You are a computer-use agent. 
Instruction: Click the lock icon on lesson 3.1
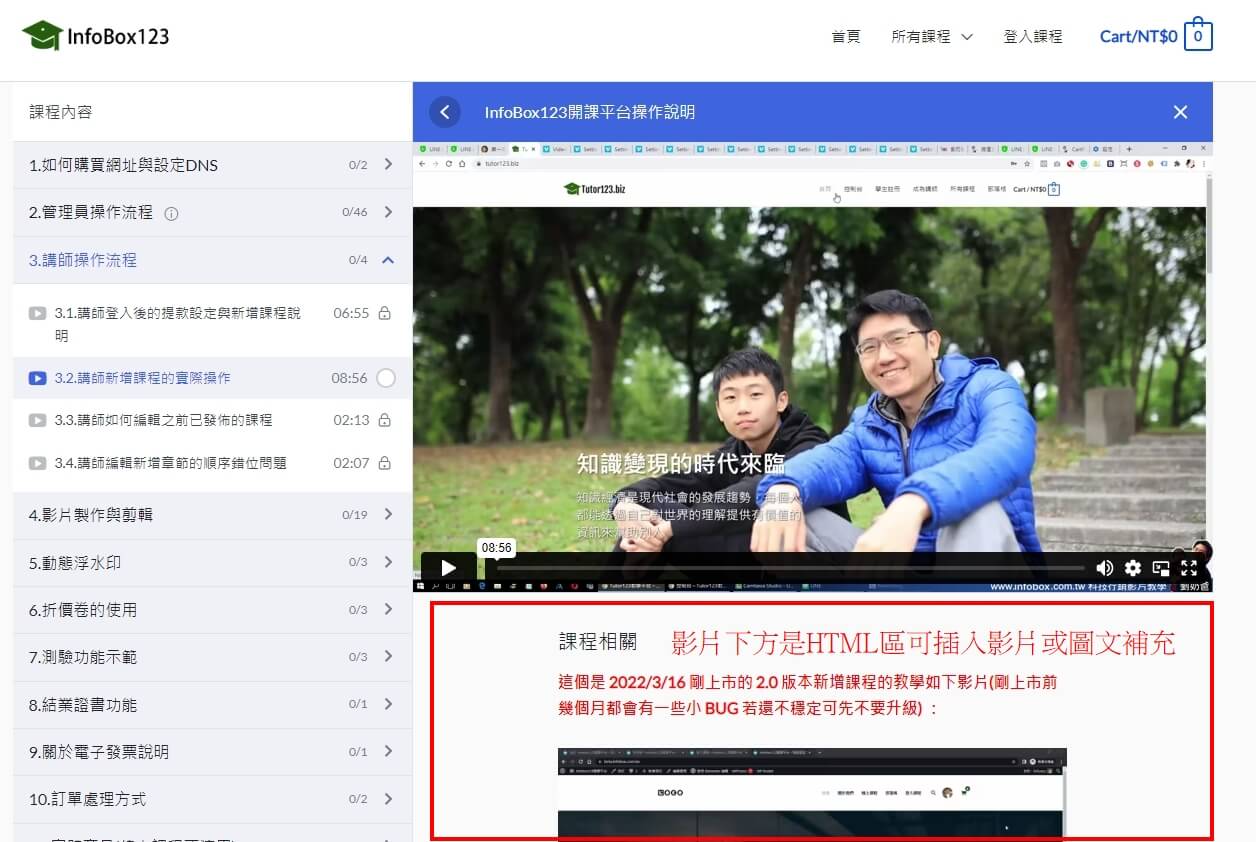[385, 313]
